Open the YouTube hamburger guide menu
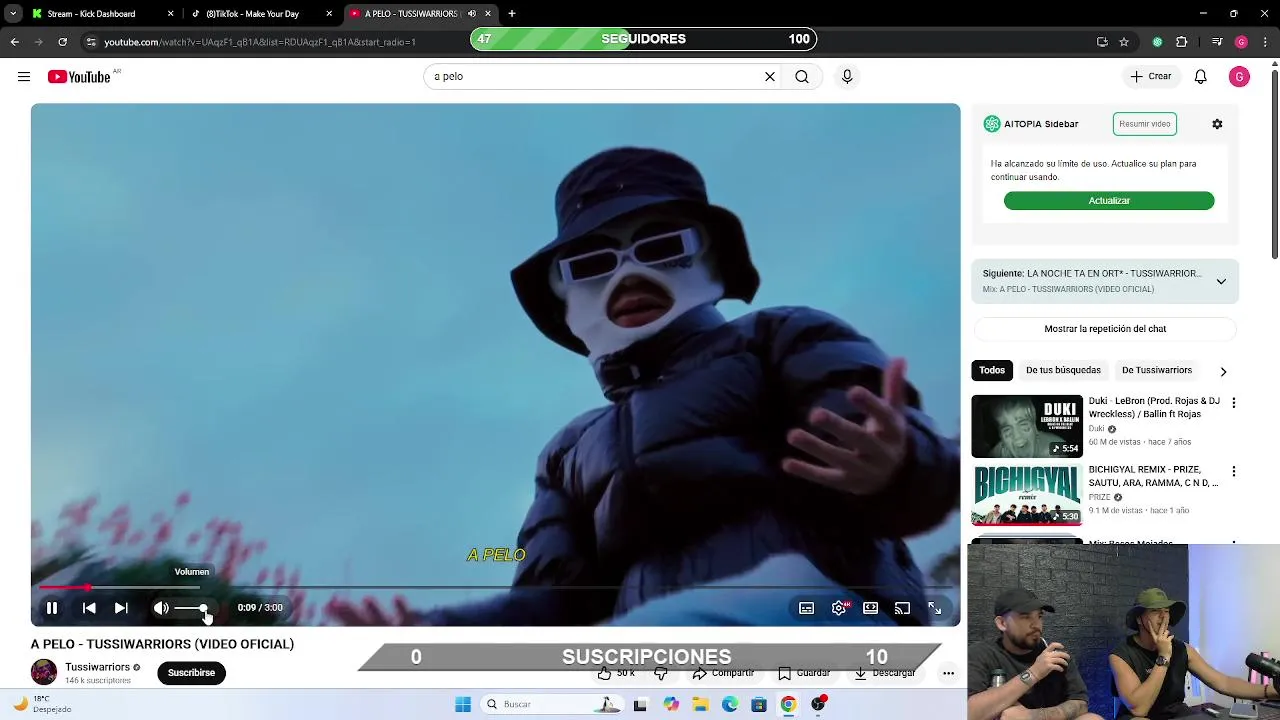 [24, 77]
